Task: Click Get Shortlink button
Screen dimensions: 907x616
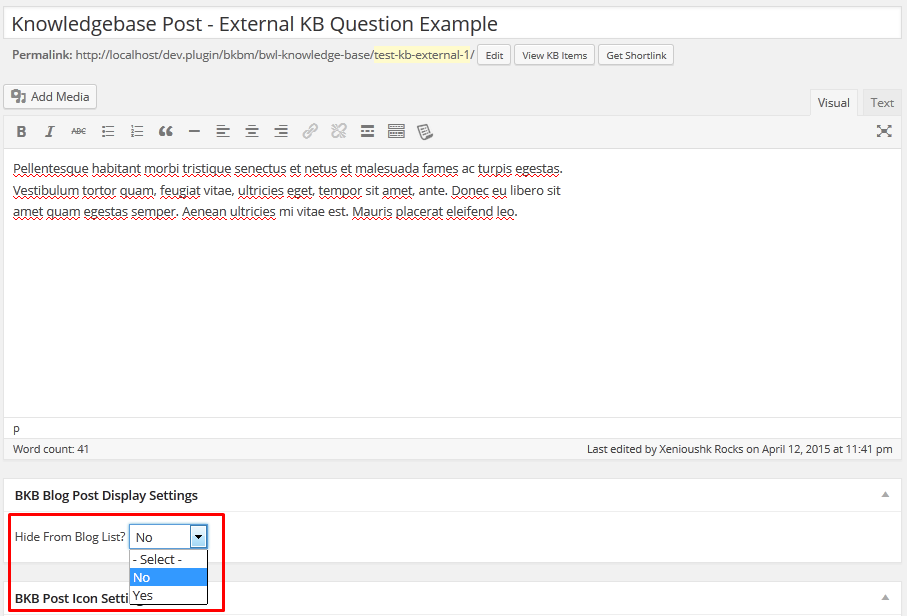Action: [636, 56]
